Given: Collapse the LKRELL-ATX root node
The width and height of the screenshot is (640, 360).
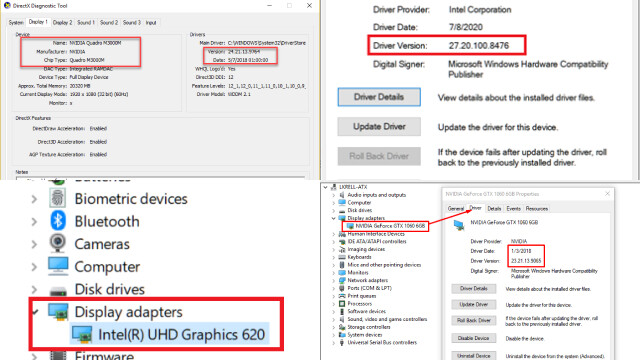Looking at the screenshot, I should [x=325, y=187].
